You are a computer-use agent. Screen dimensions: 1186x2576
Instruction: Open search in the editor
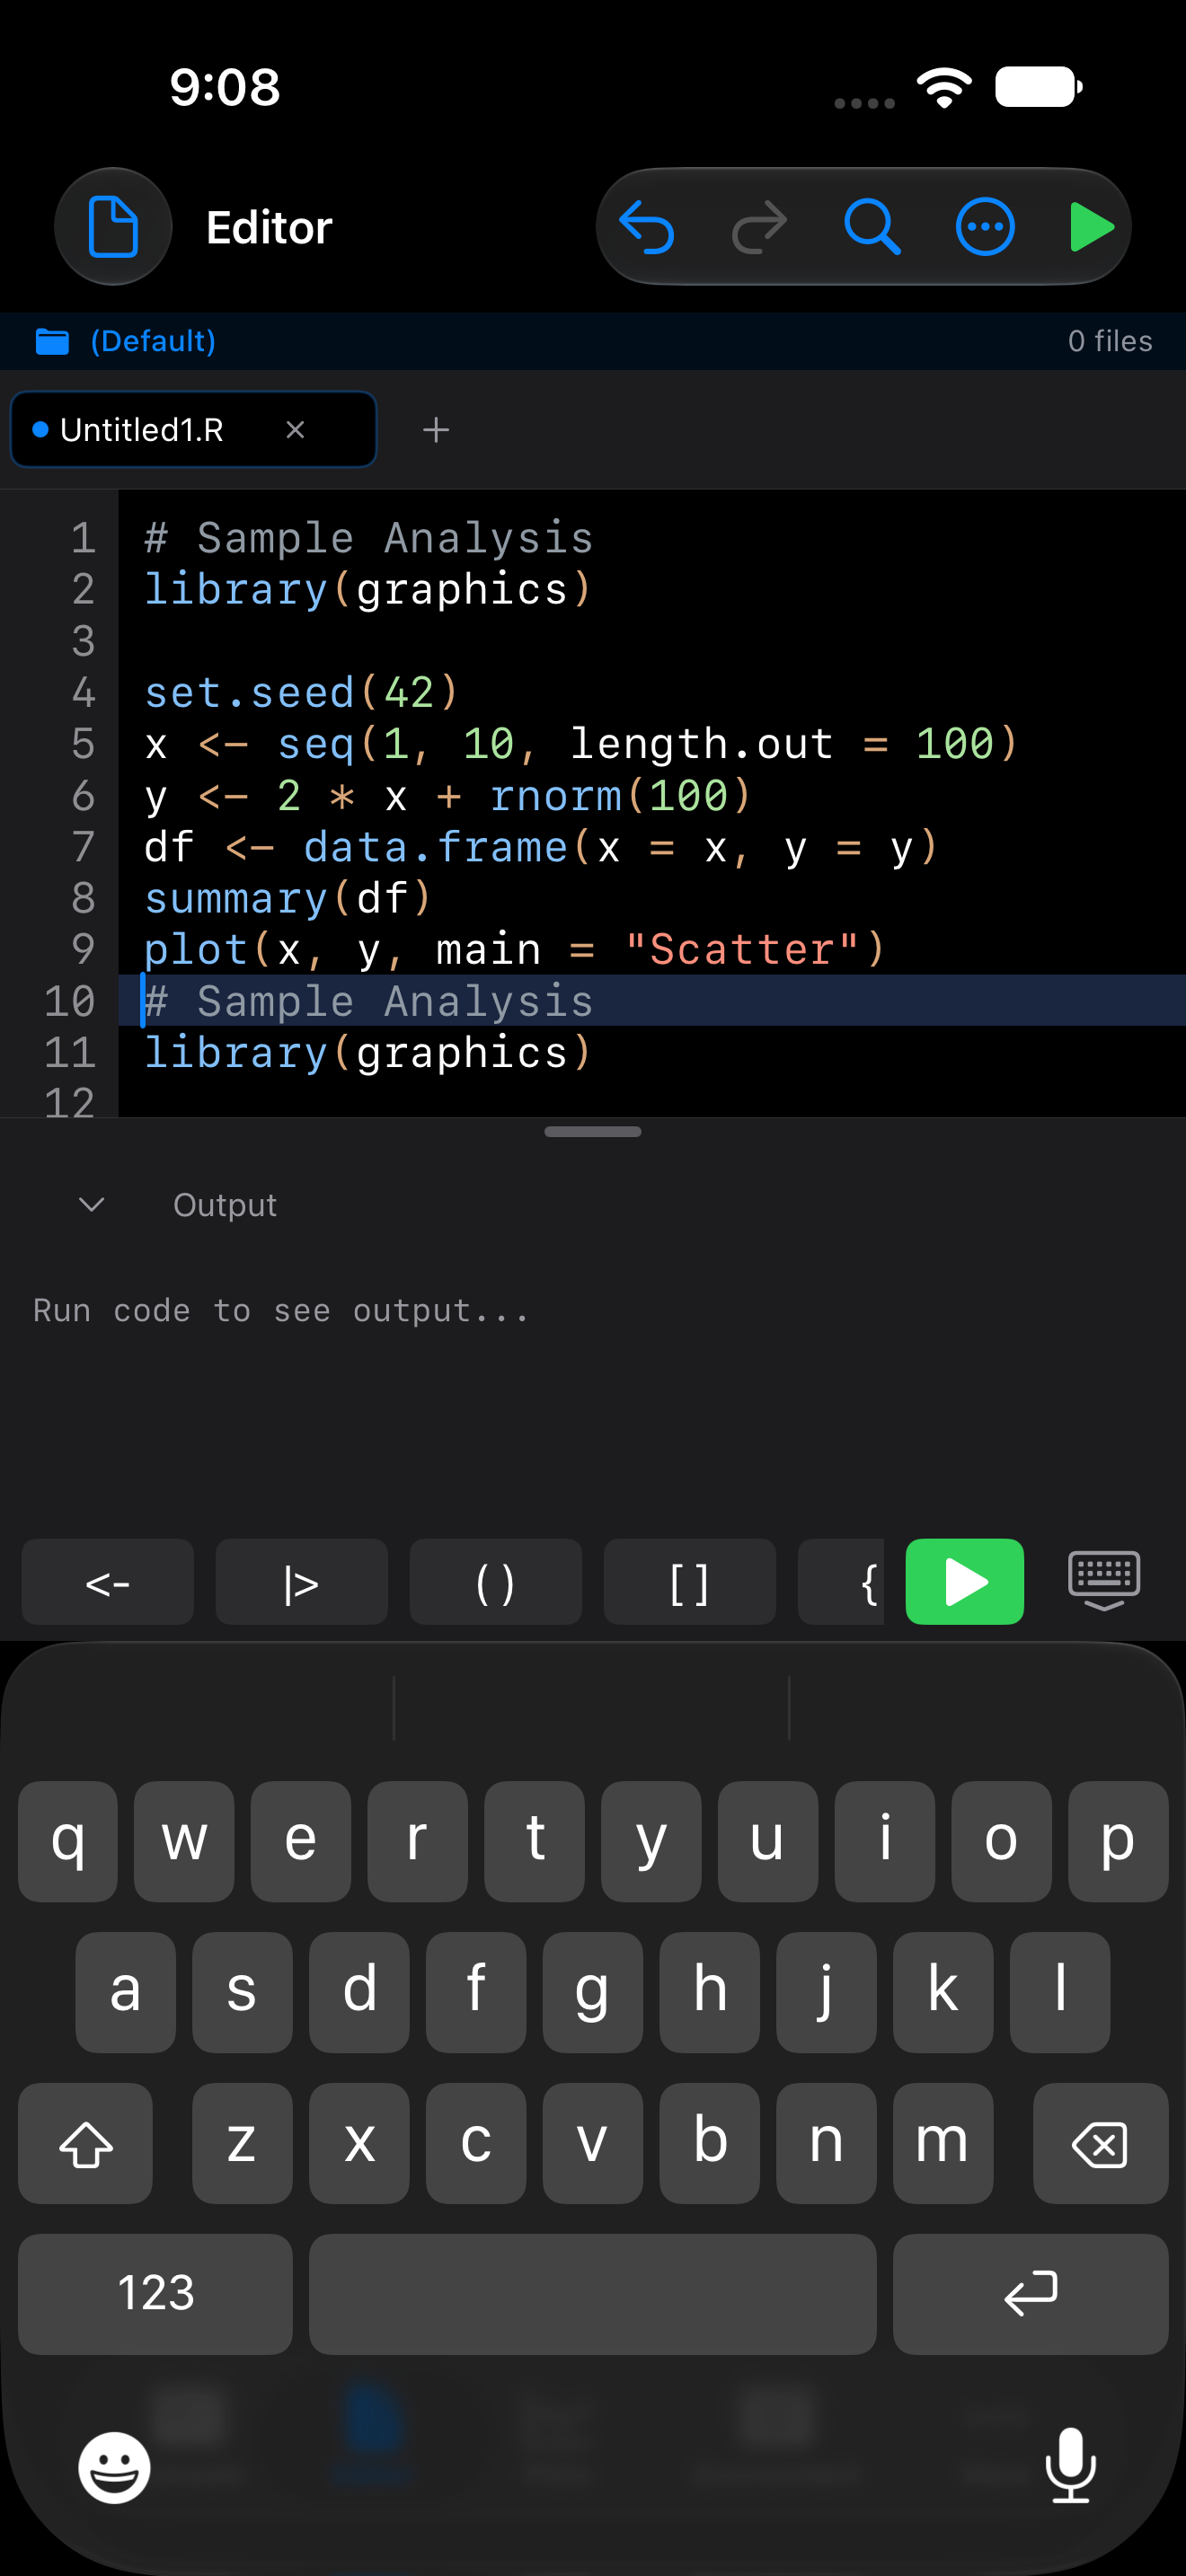coord(872,227)
